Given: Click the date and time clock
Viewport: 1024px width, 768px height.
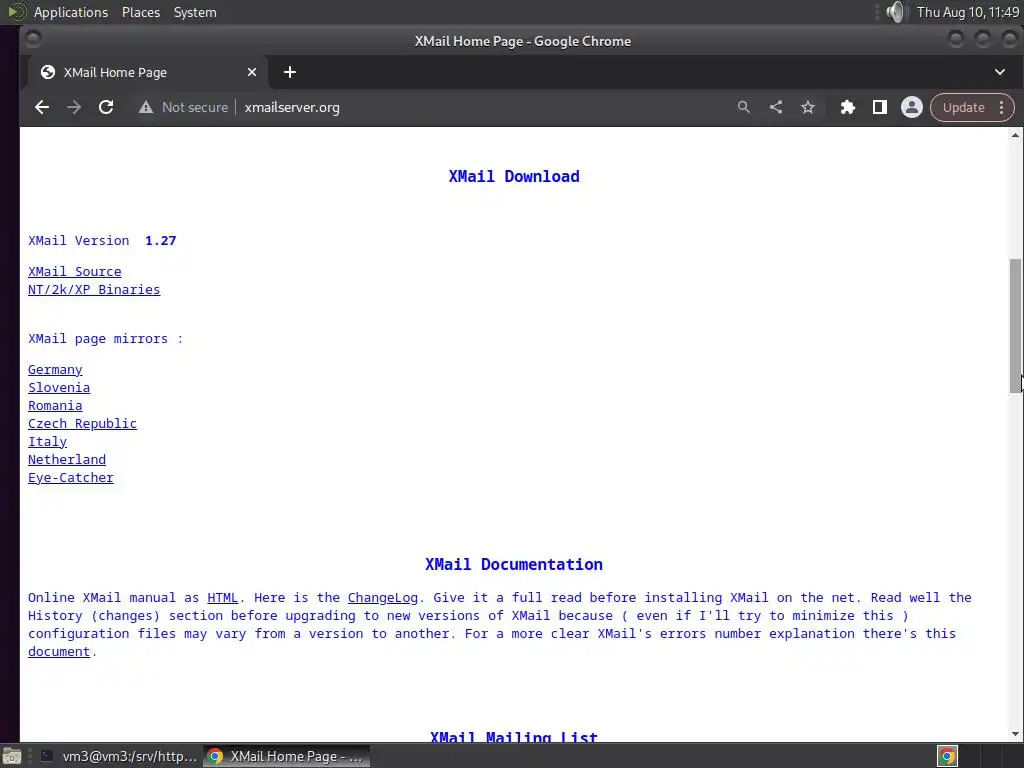Looking at the screenshot, I should (967, 12).
